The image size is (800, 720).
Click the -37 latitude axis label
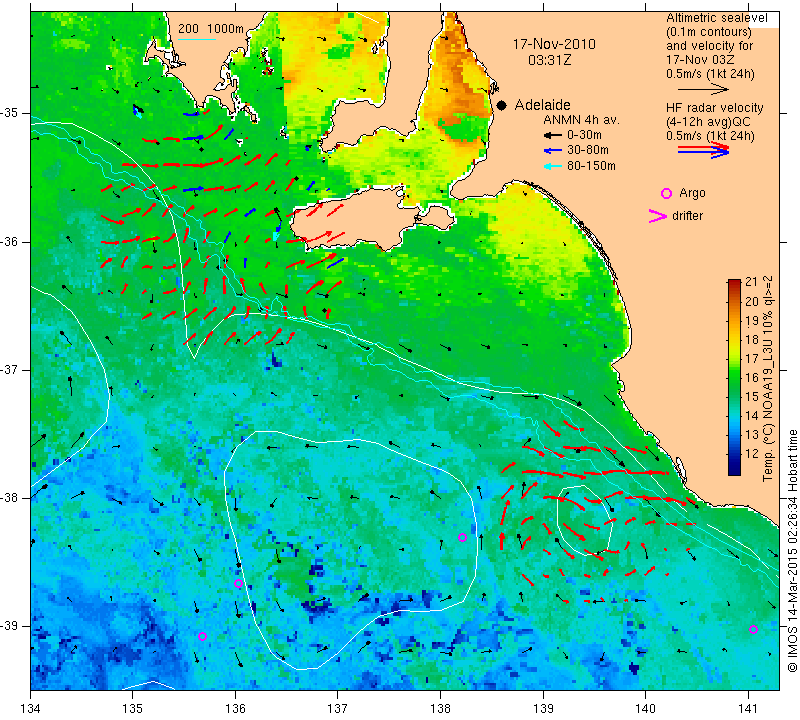[10, 369]
